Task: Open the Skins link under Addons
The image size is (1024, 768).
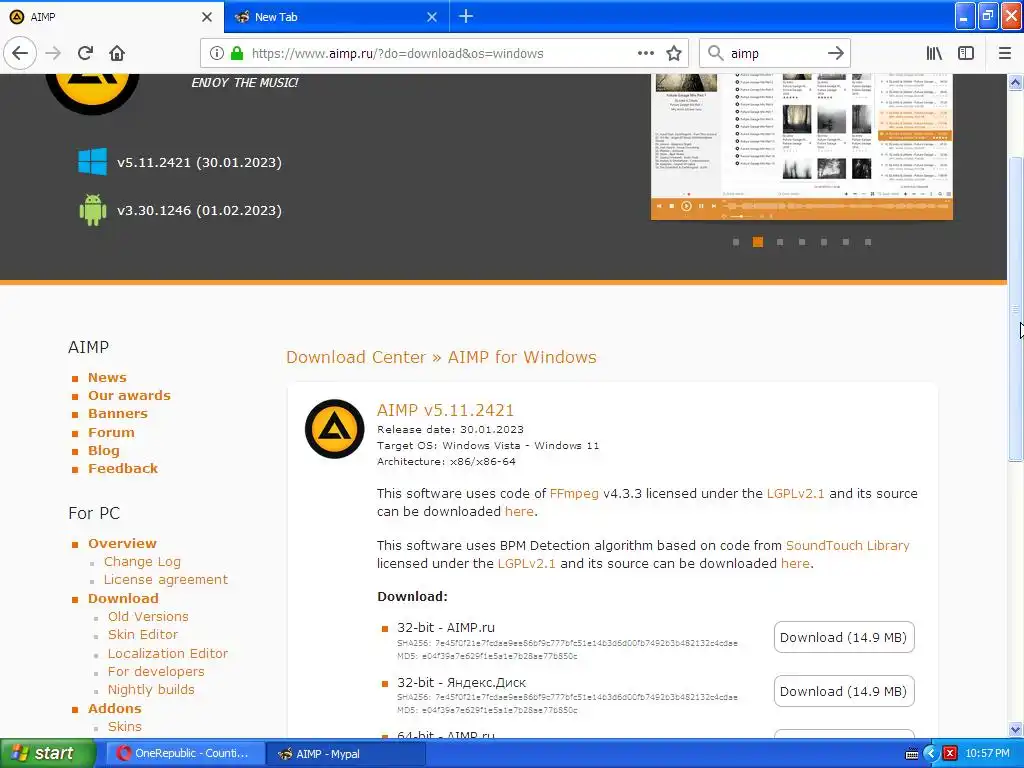Action: point(125,726)
